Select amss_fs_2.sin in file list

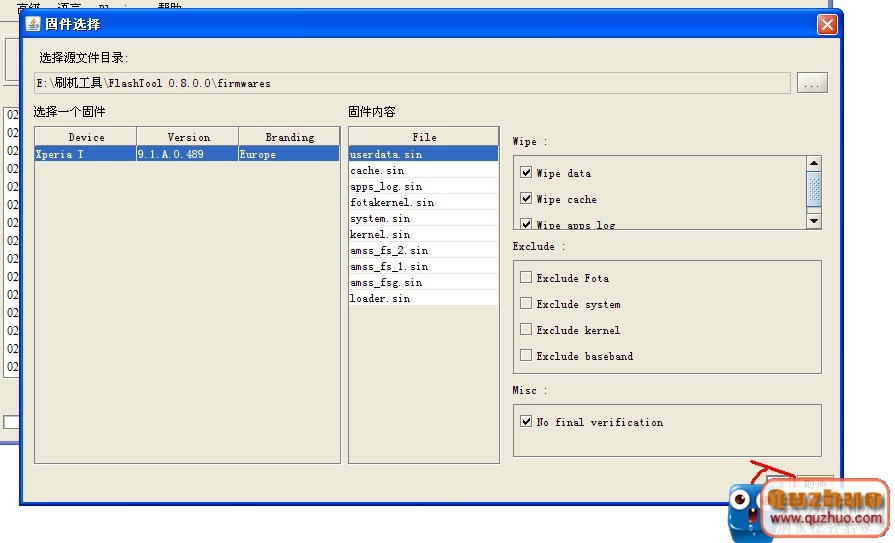424,250
